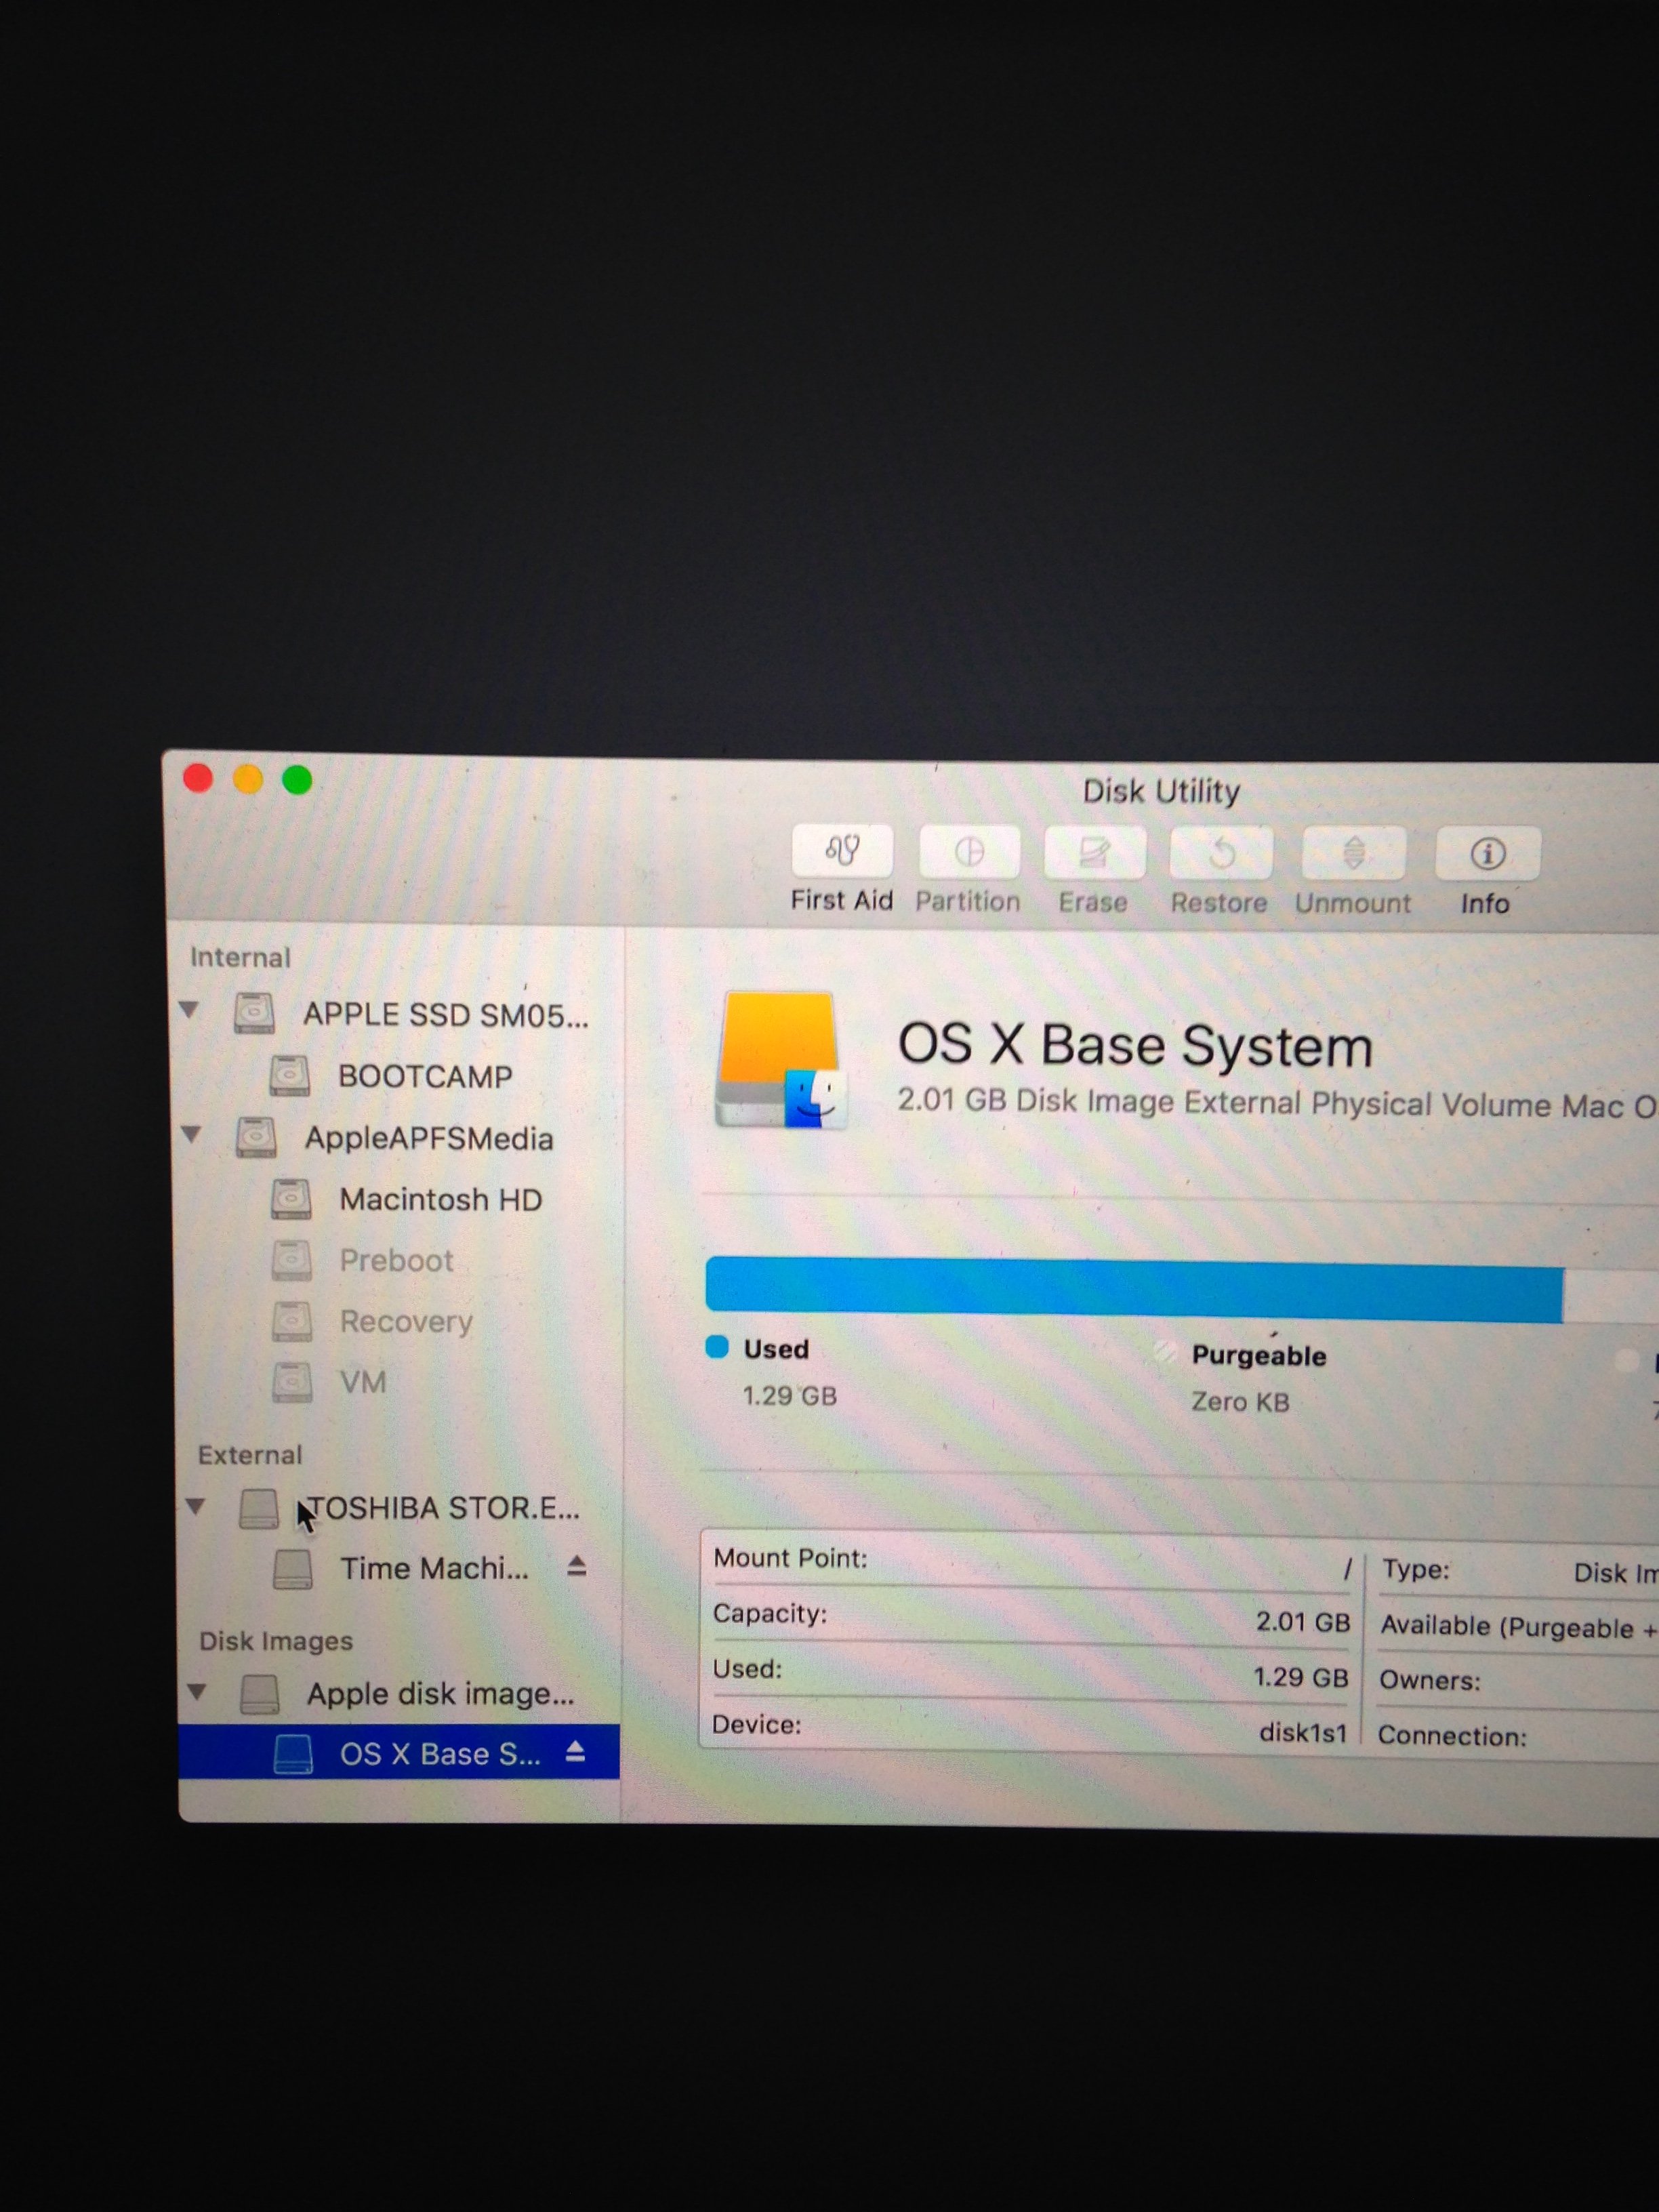Click the 2.01 GB capacity value

[x=1303, y=1621]
